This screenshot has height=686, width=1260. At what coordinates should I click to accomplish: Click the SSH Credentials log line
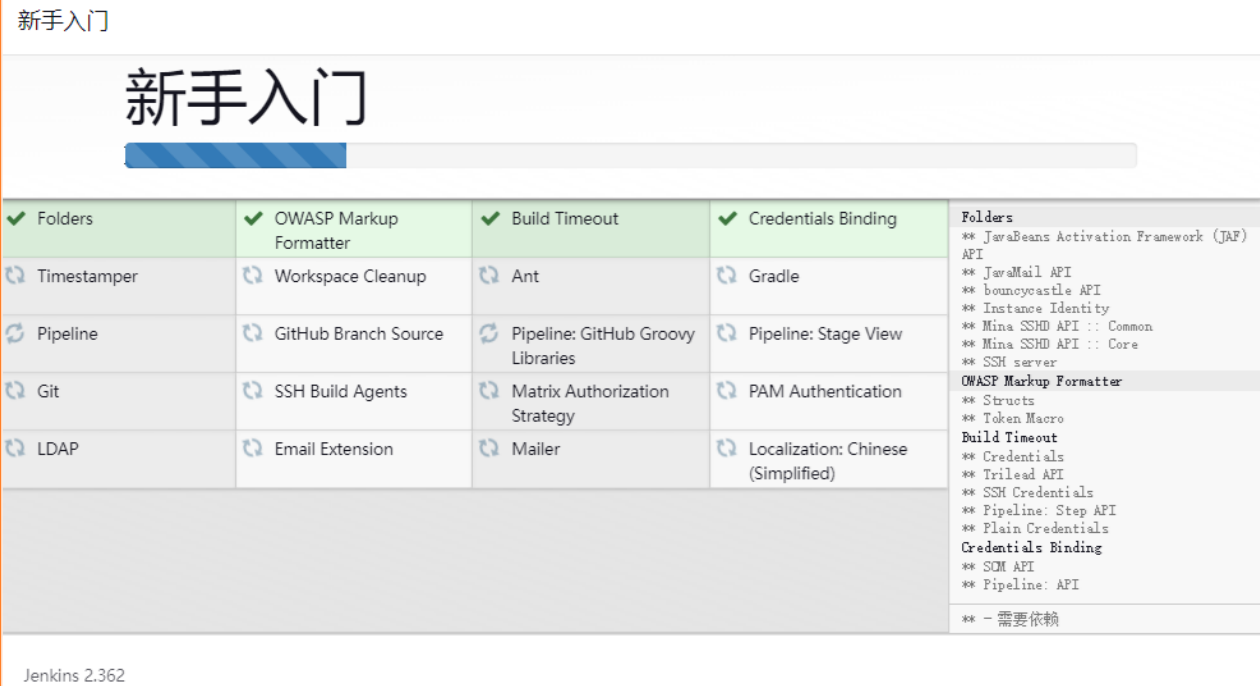(x=1028, y=492)
